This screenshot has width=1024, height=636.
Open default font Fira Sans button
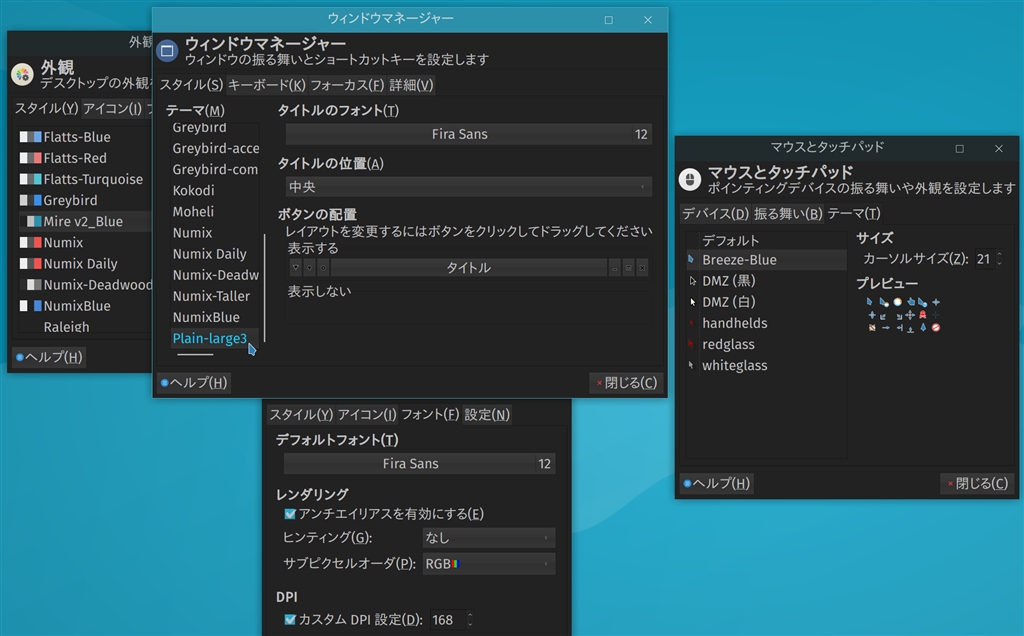pos(419,464)
